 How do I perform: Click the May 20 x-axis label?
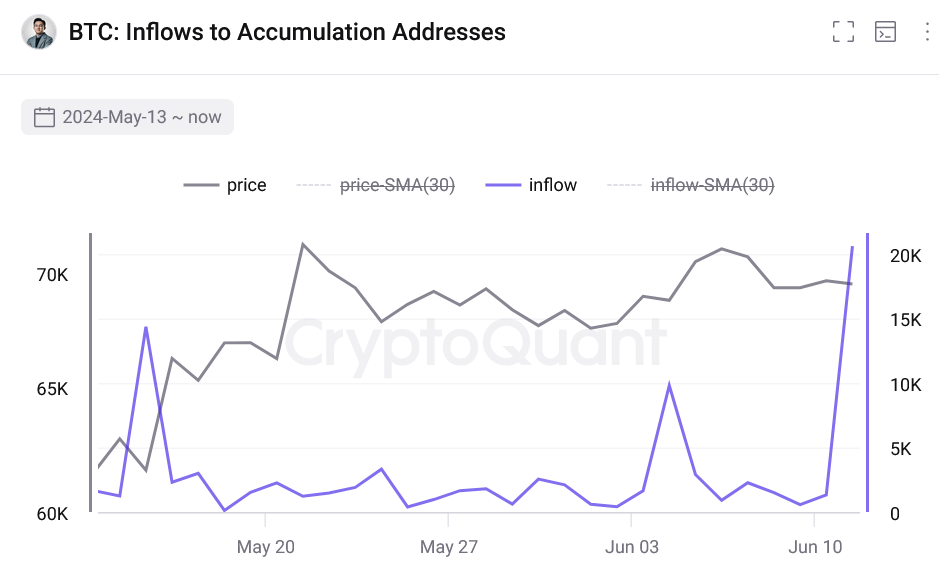(x=266, y=547)
